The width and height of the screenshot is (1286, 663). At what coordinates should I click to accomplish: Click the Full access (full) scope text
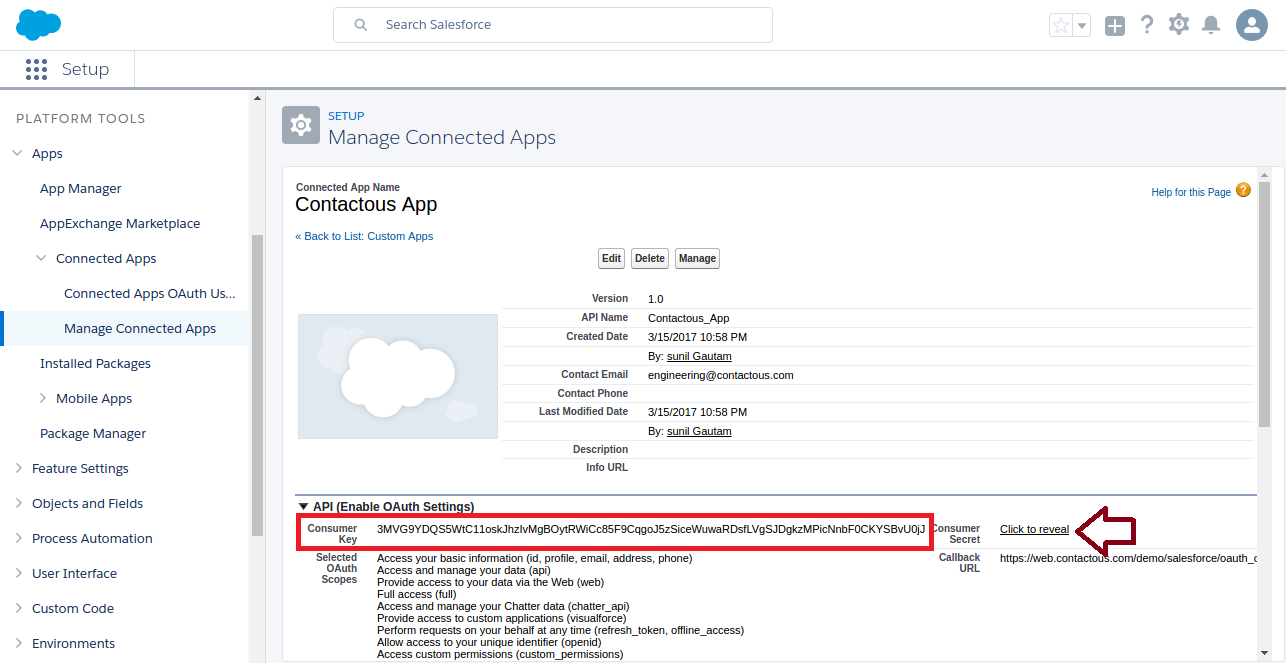pos(416,594)
